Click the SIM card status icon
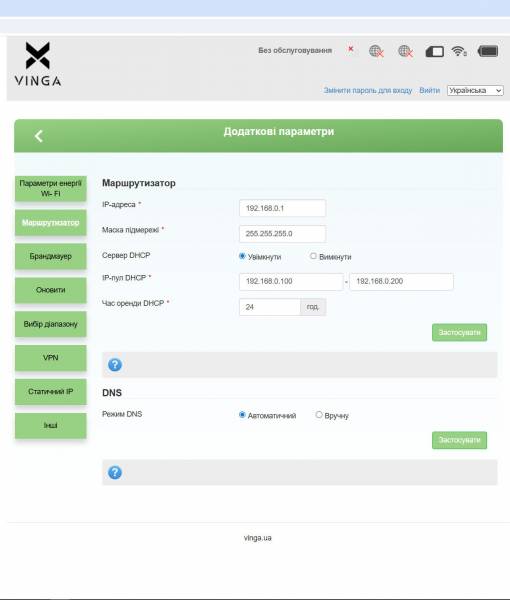 point(435,51)
